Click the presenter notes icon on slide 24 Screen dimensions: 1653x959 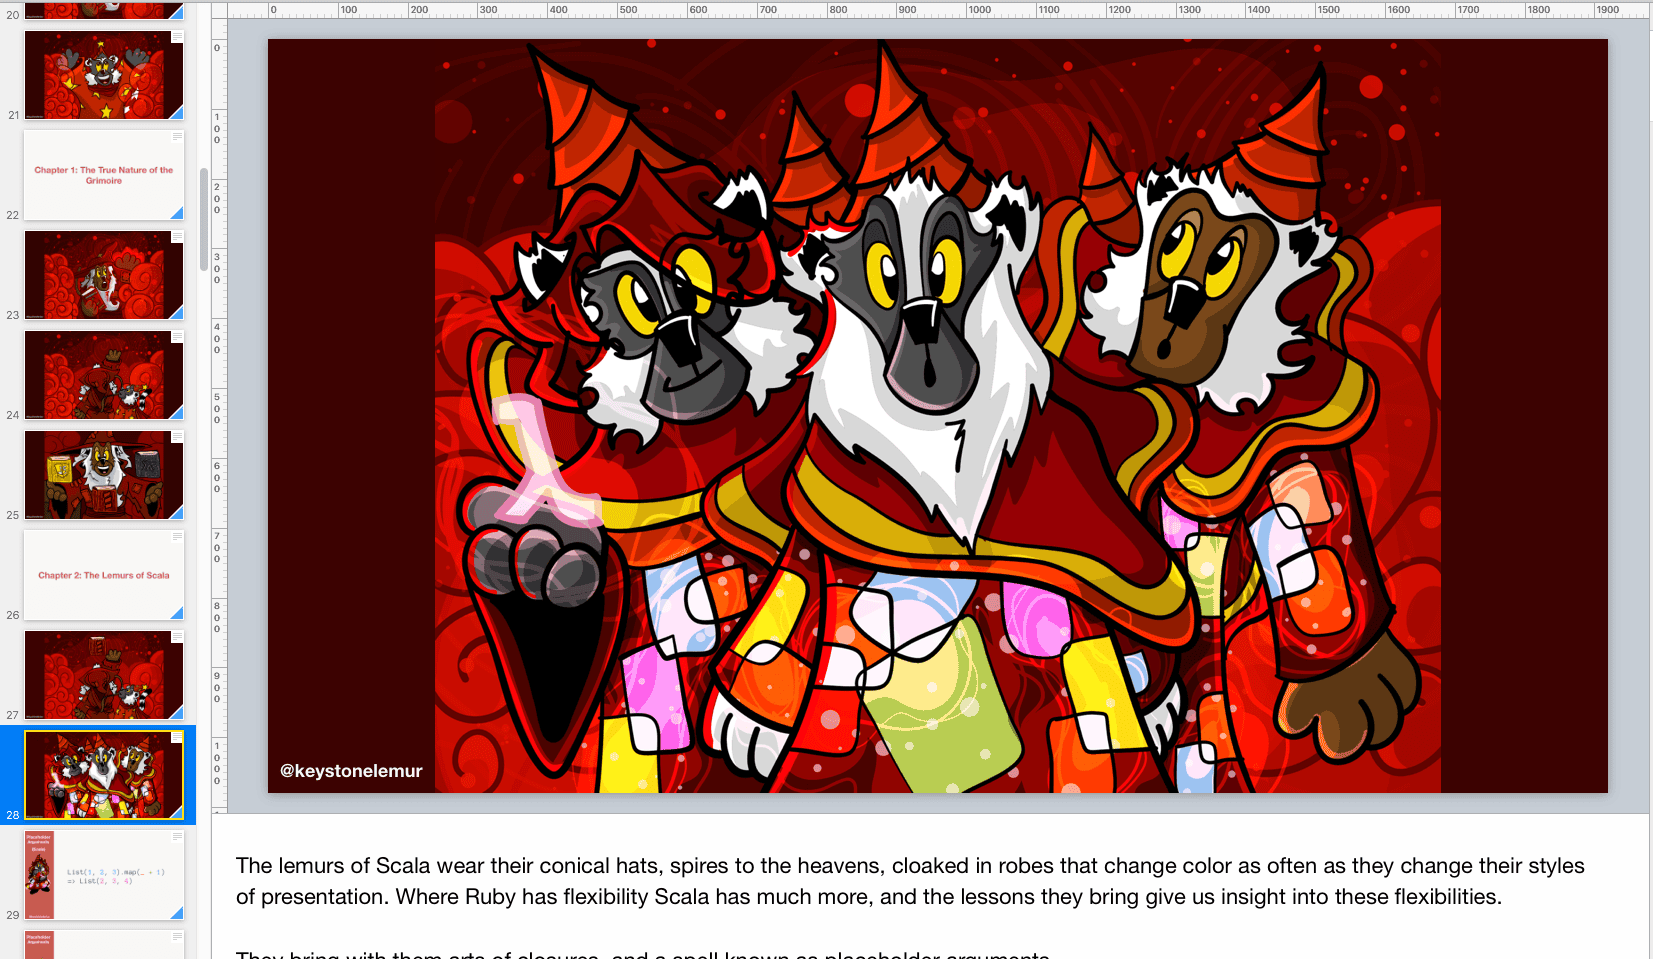point(177,337)
